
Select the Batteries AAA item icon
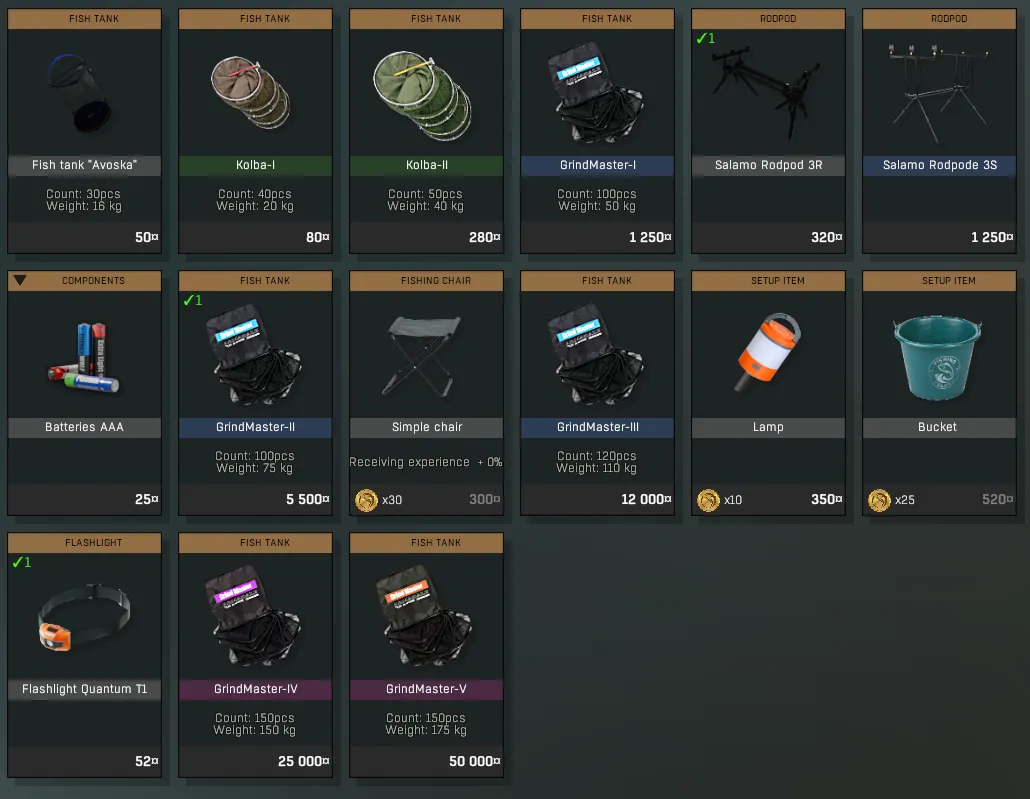[x=85, y=357]
